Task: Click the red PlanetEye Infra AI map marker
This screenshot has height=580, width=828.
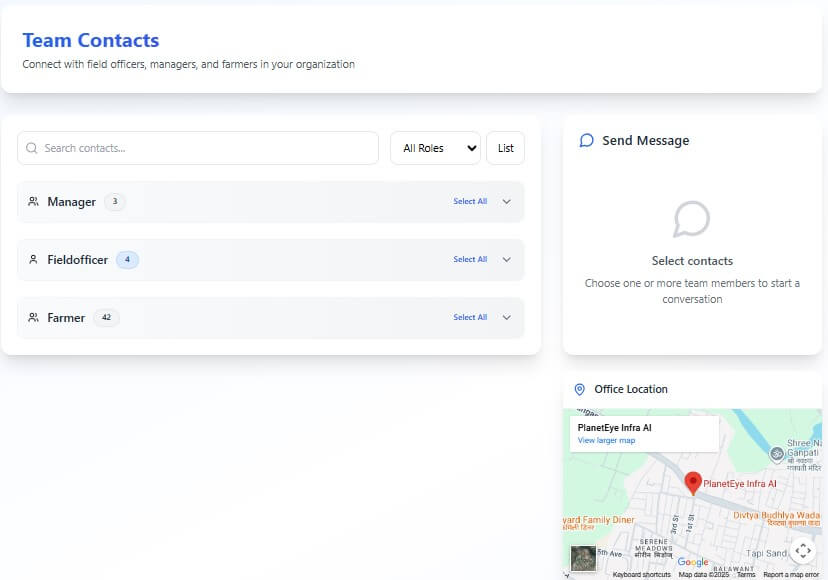Action: coord(693,483)
